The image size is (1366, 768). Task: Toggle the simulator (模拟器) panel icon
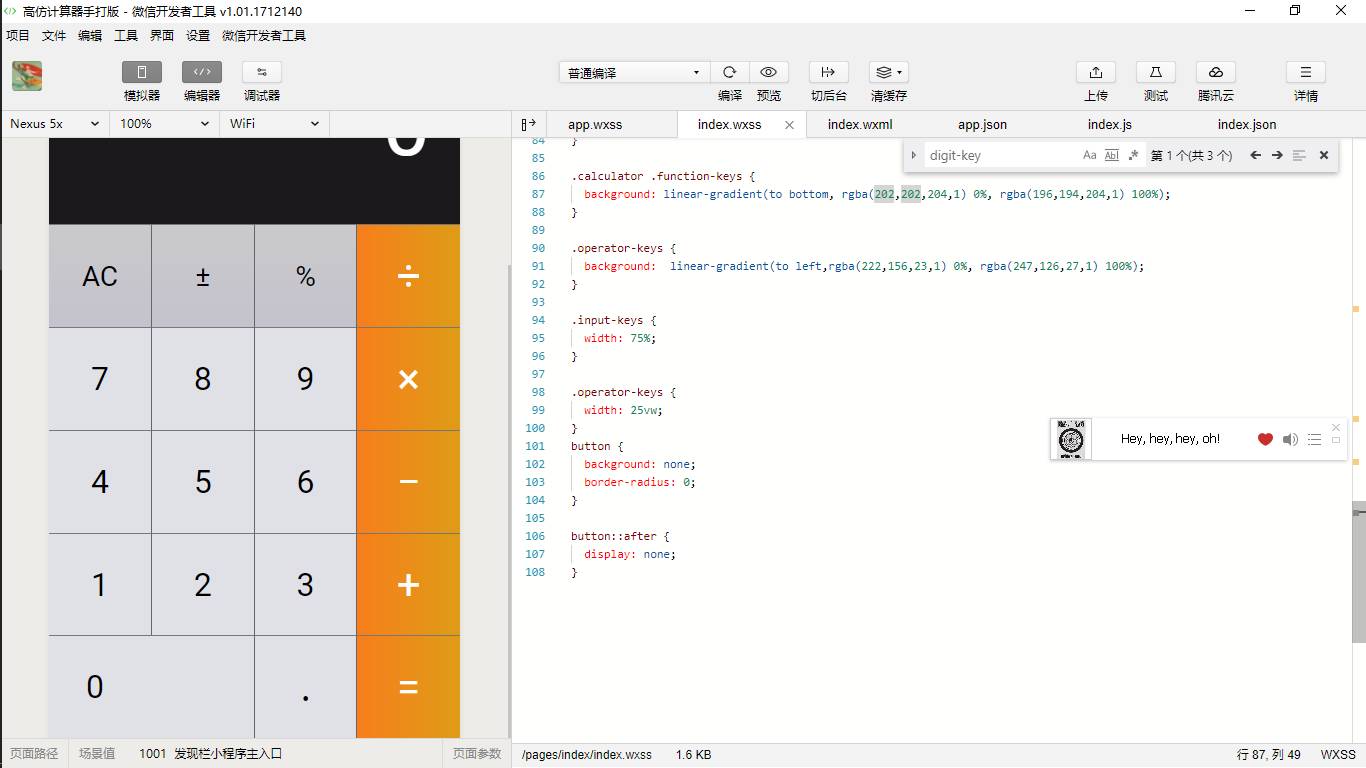(142, 72)
